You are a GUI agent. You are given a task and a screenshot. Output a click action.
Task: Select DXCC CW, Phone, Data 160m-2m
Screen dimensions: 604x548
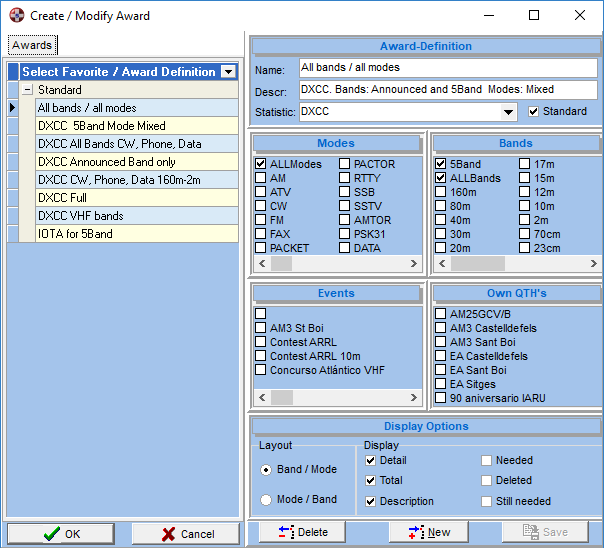pos(137,180)
